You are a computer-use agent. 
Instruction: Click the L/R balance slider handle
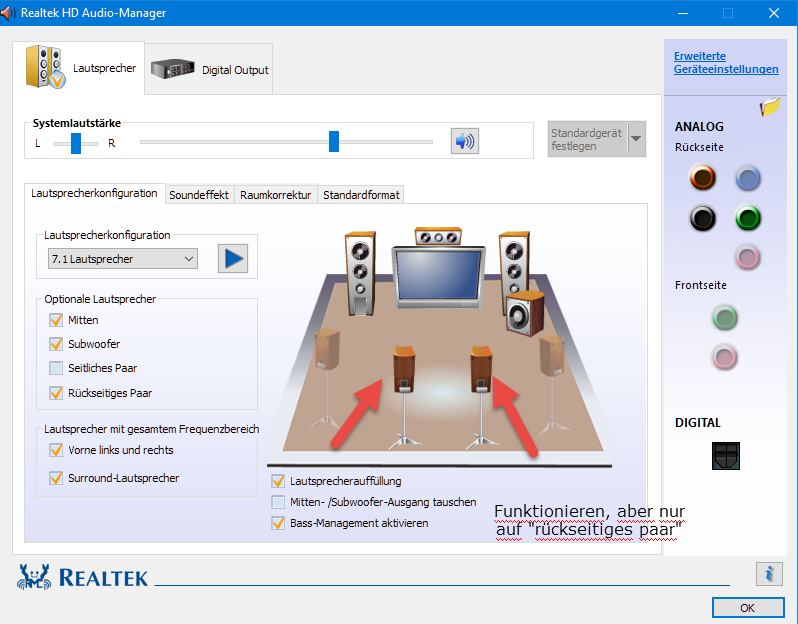pyautogui.click(x=76, y=143)
